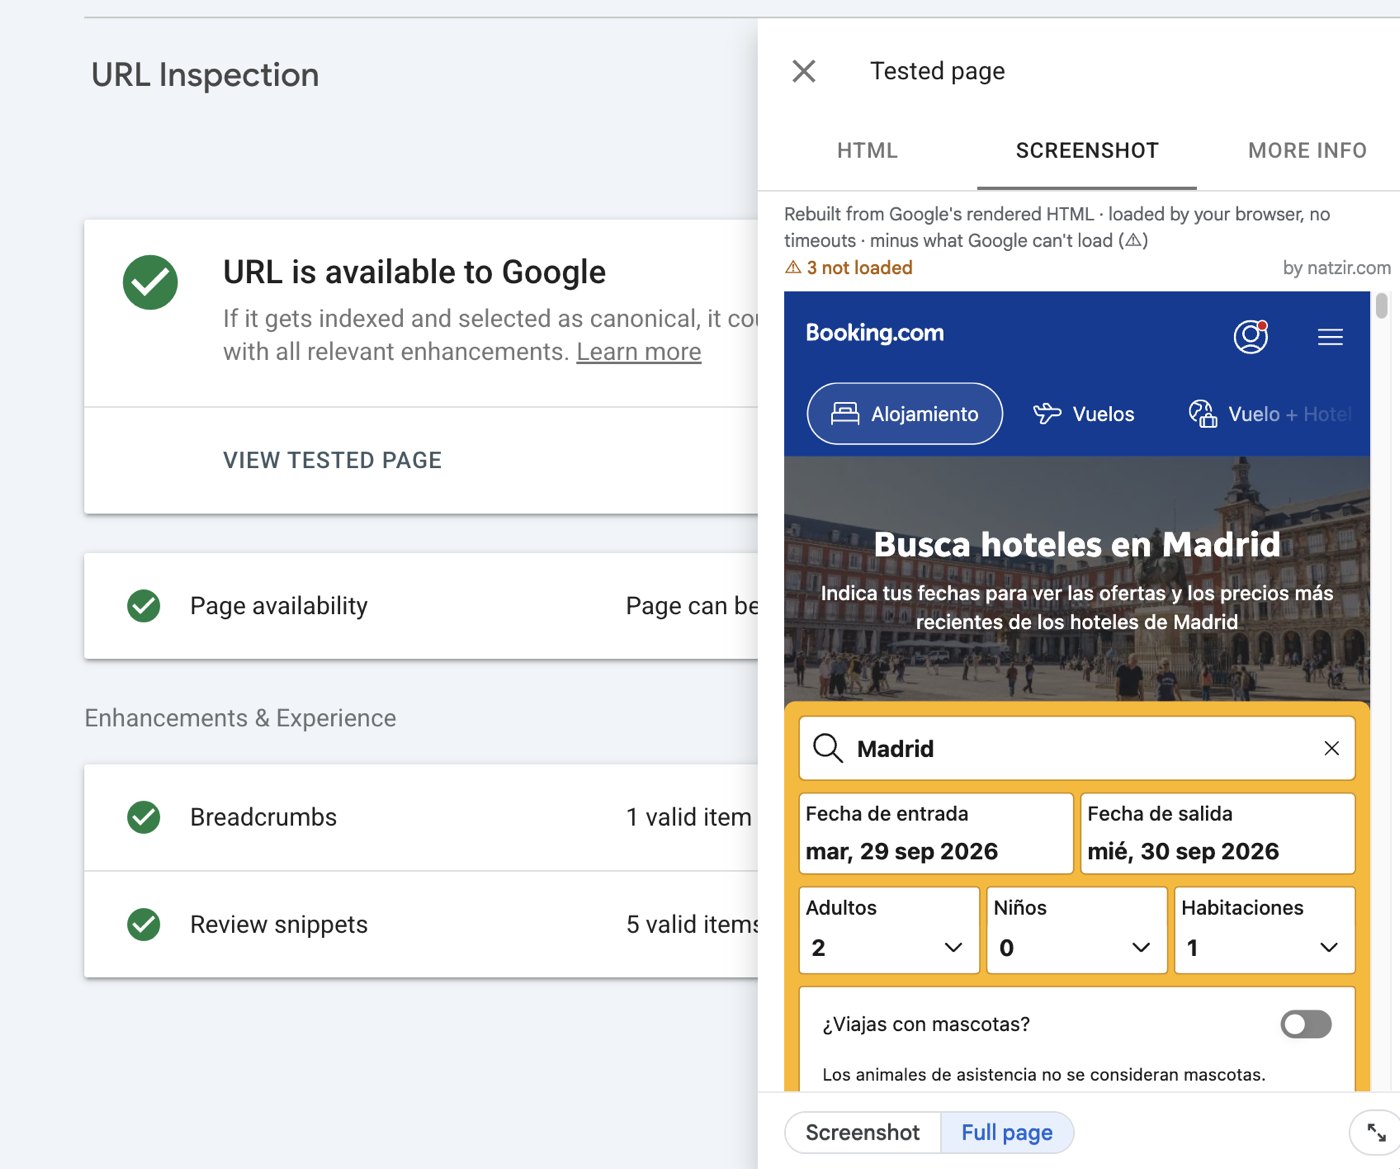
Task: Click the green check beside Page availability
Action: pyautogui.click(x=144, y=605)
